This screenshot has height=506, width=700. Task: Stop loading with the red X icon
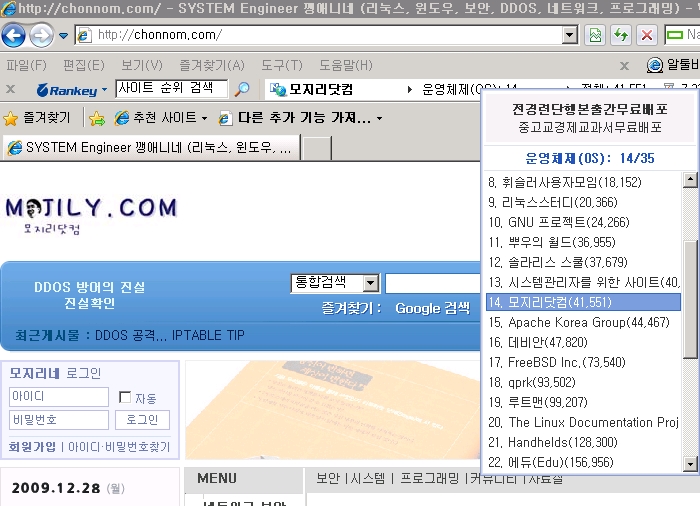[647, 35]
